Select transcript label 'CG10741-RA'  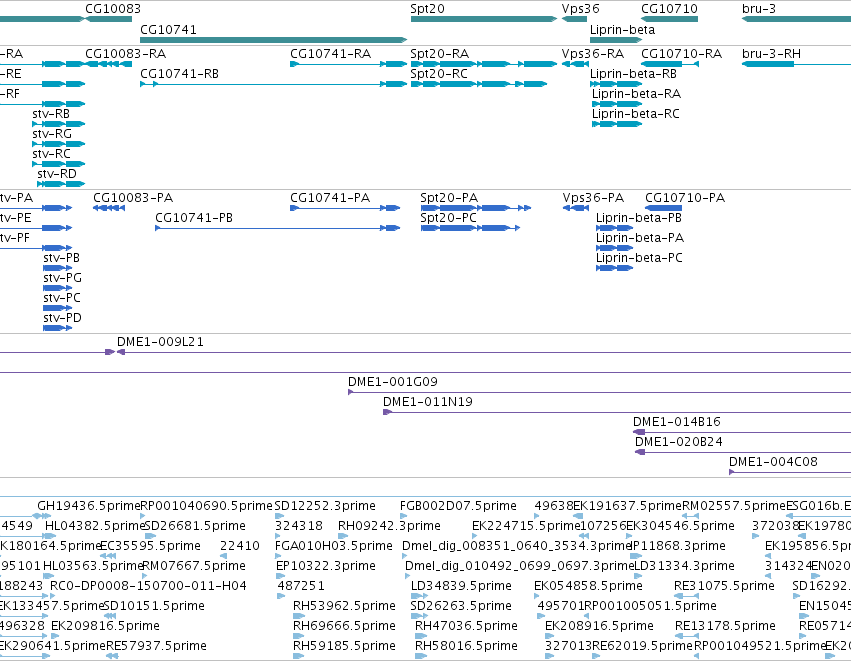(x=331, y=54)
